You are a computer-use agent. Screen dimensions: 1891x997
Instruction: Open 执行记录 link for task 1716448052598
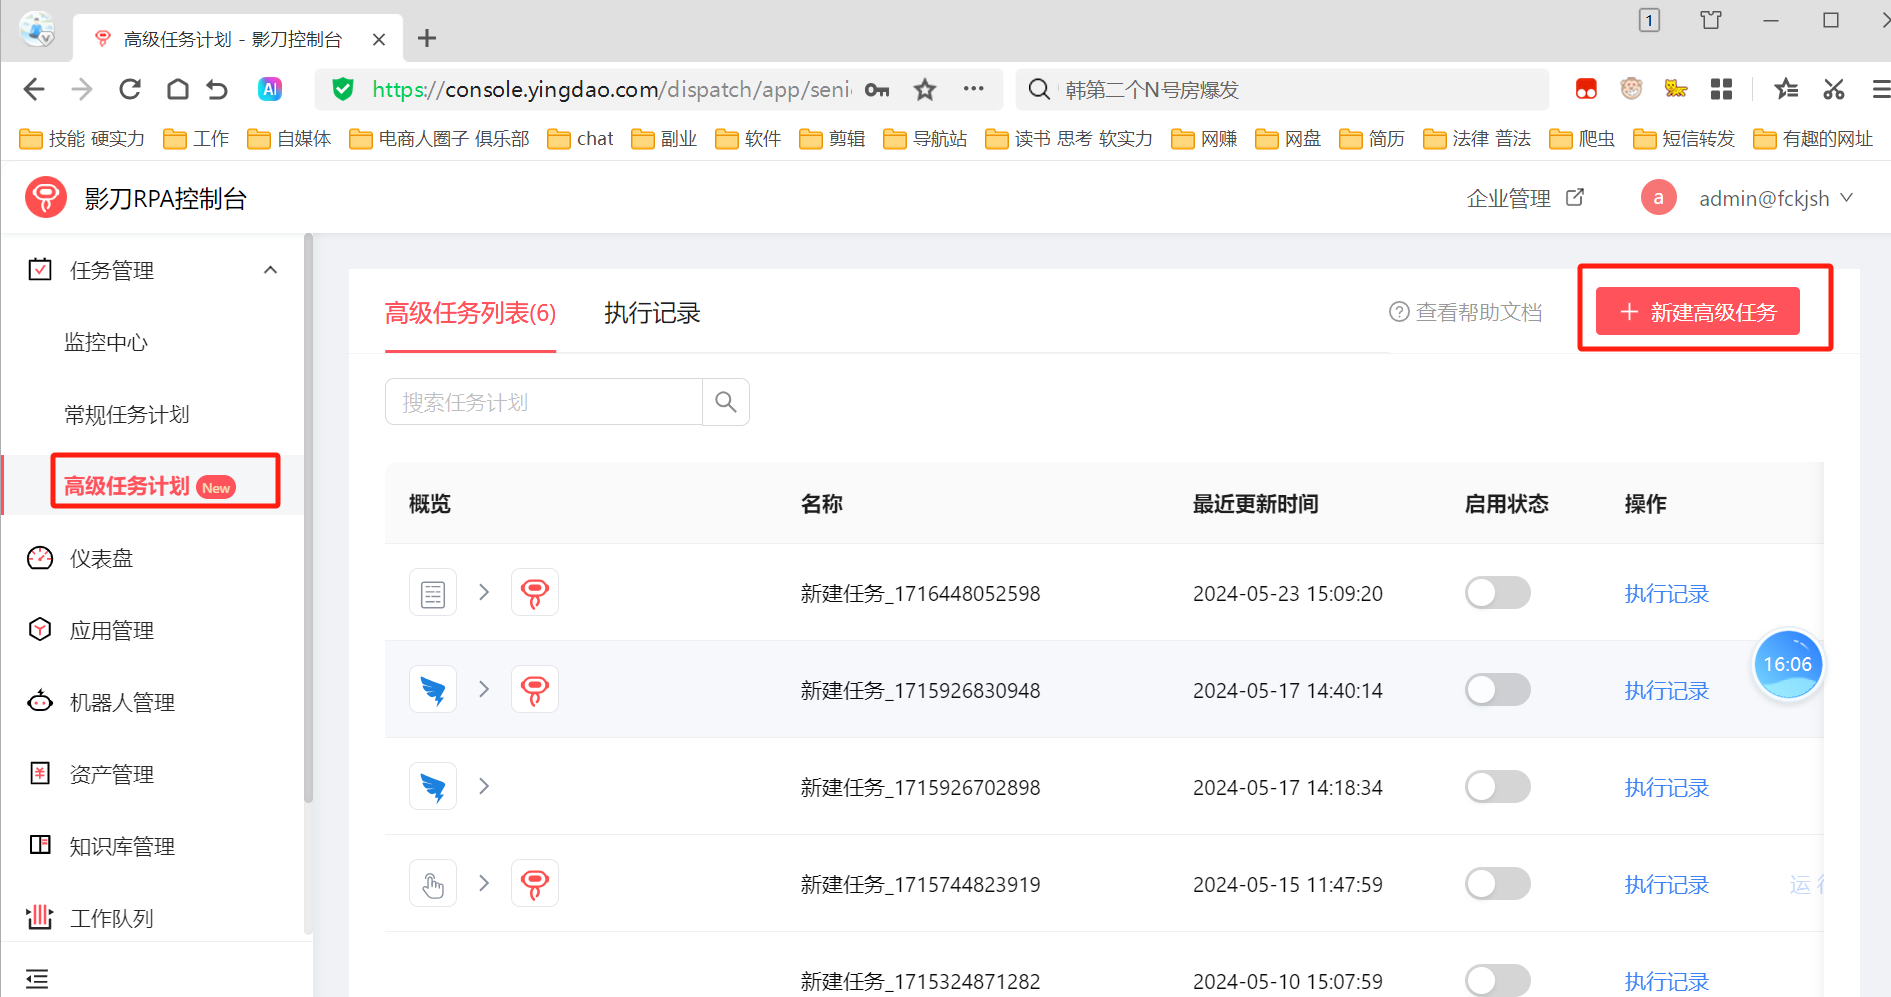[x=1667, y=594]
